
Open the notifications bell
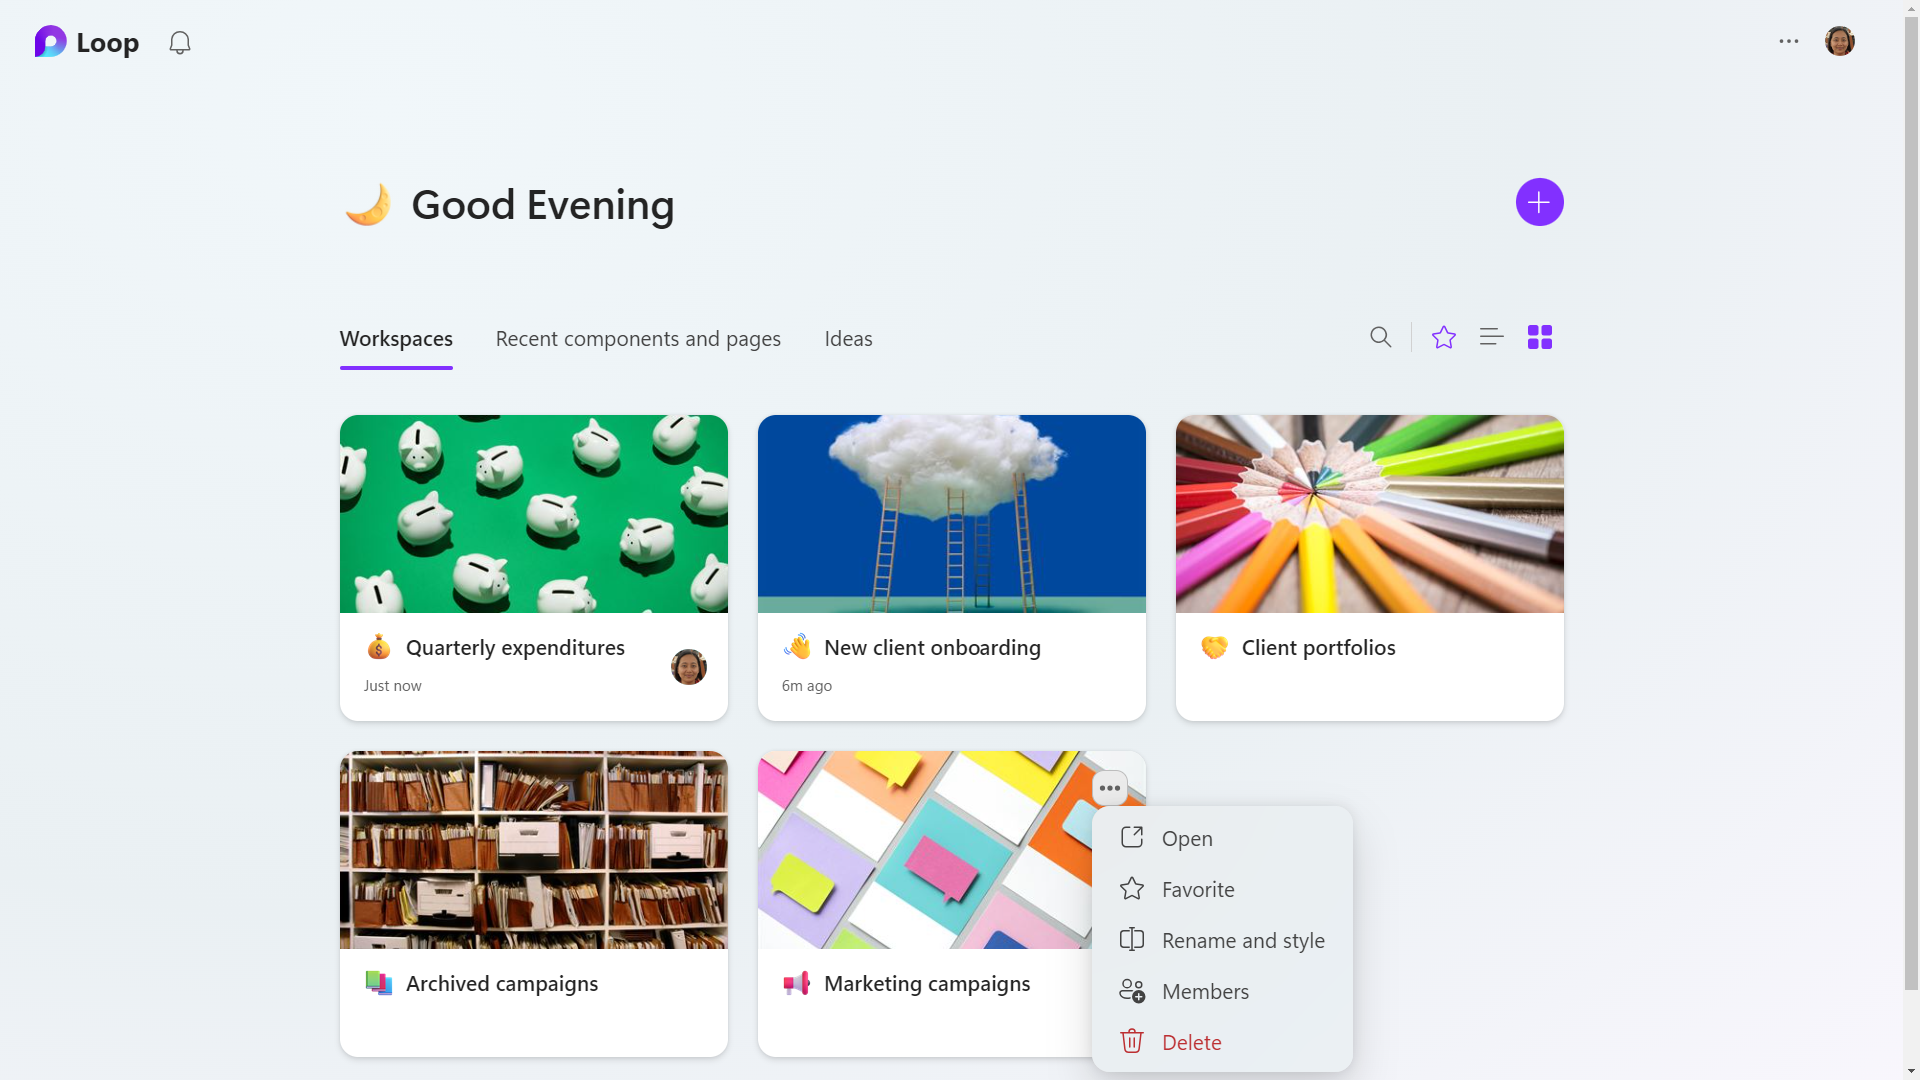(x=180, y=43)
